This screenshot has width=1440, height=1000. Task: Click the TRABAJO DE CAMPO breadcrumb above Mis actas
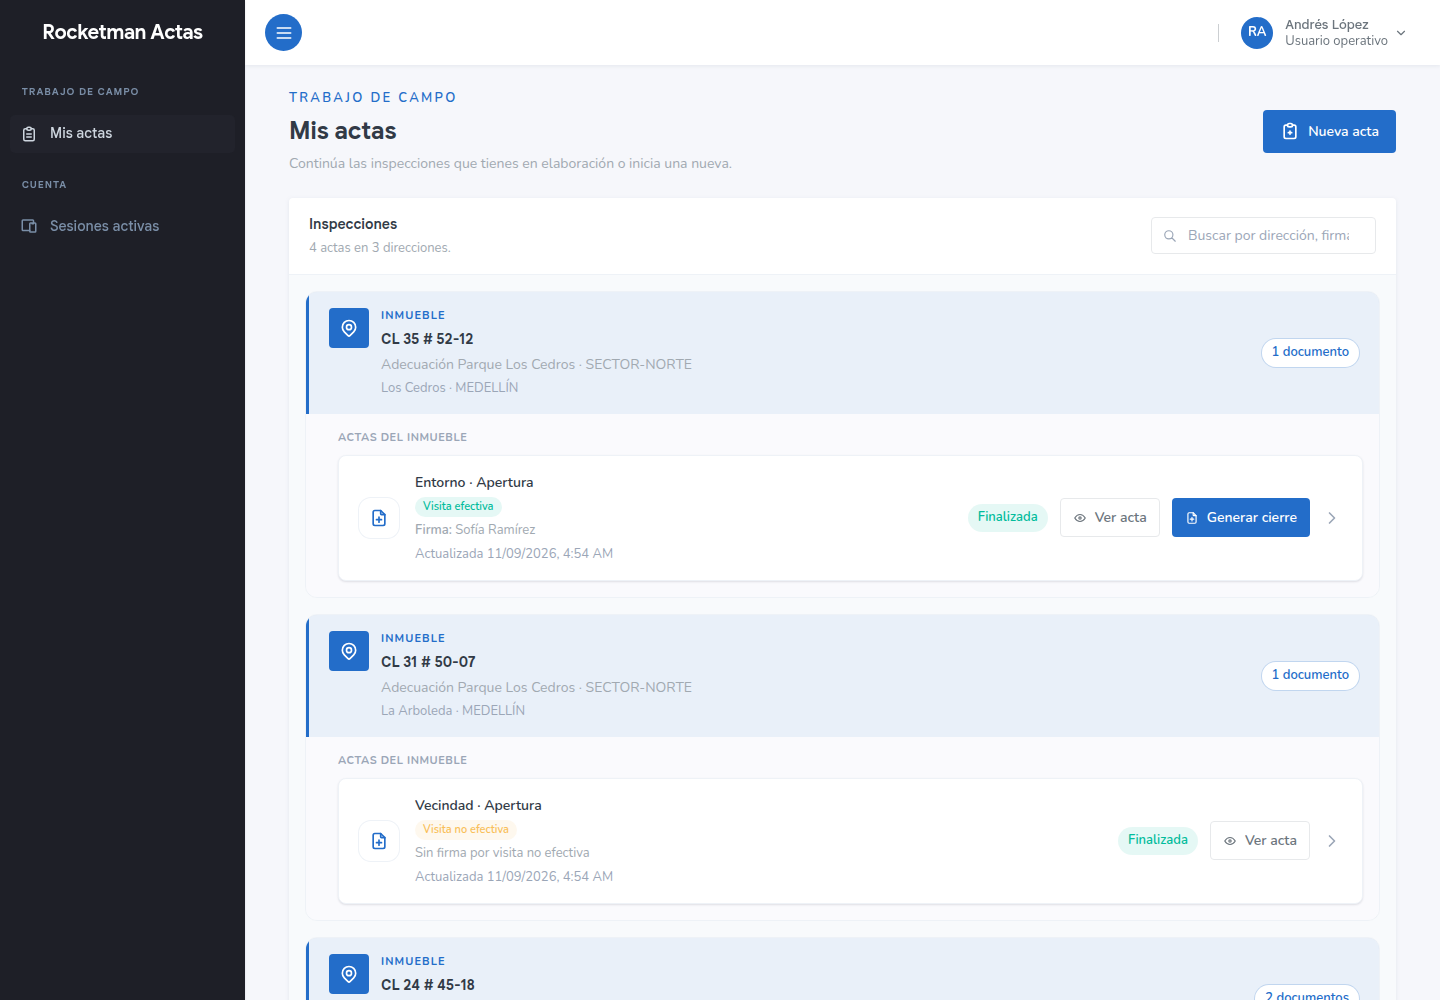tap(373, 97)
